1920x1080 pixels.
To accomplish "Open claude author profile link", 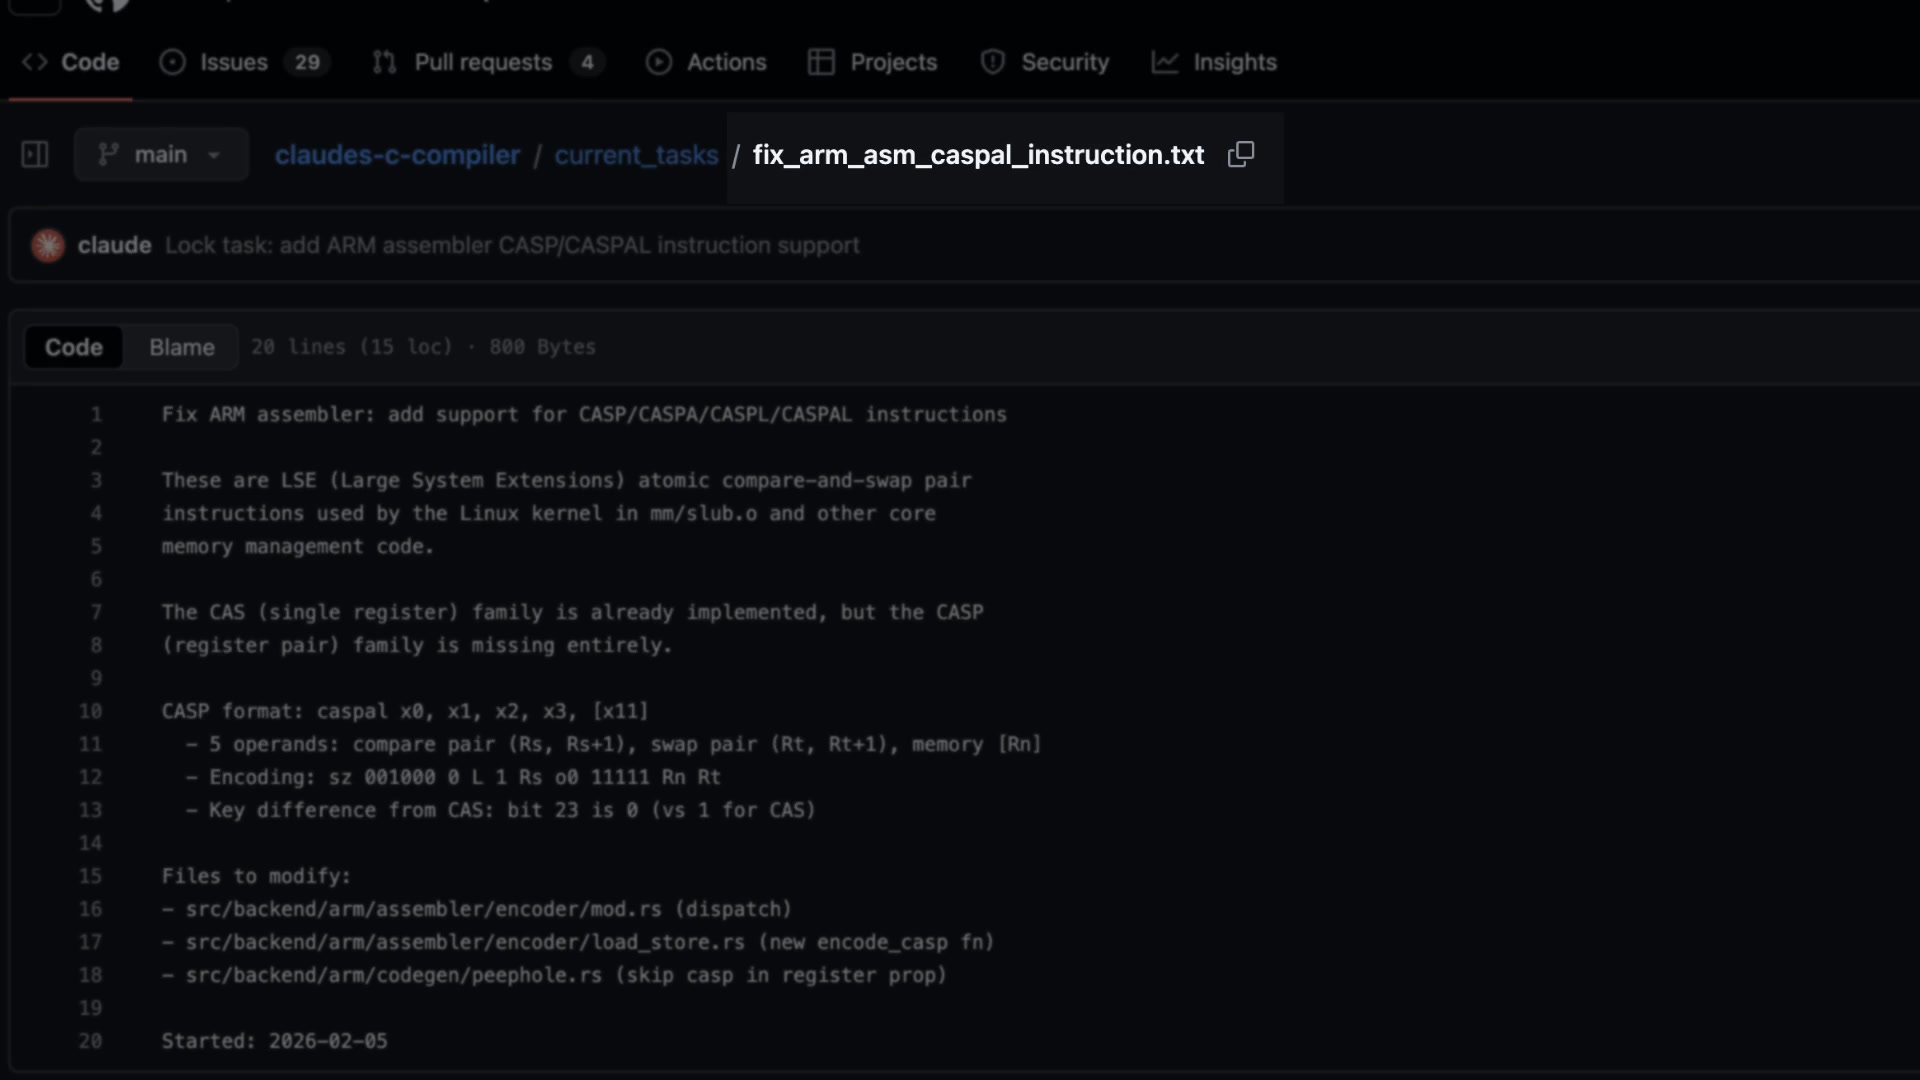I will click(114, 245).
